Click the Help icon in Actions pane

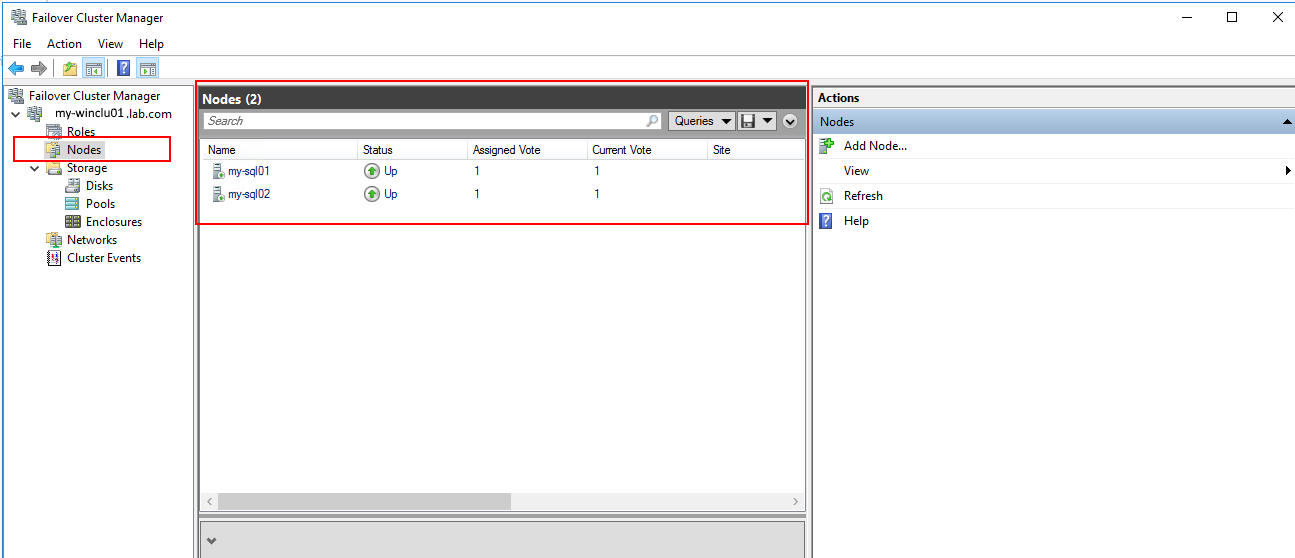(x=826, y=221)
